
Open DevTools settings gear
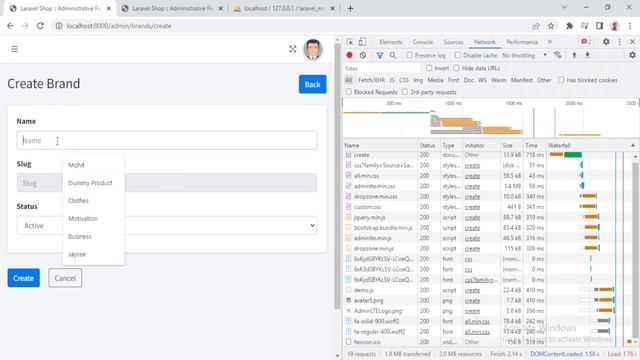(x=606, y=42)
